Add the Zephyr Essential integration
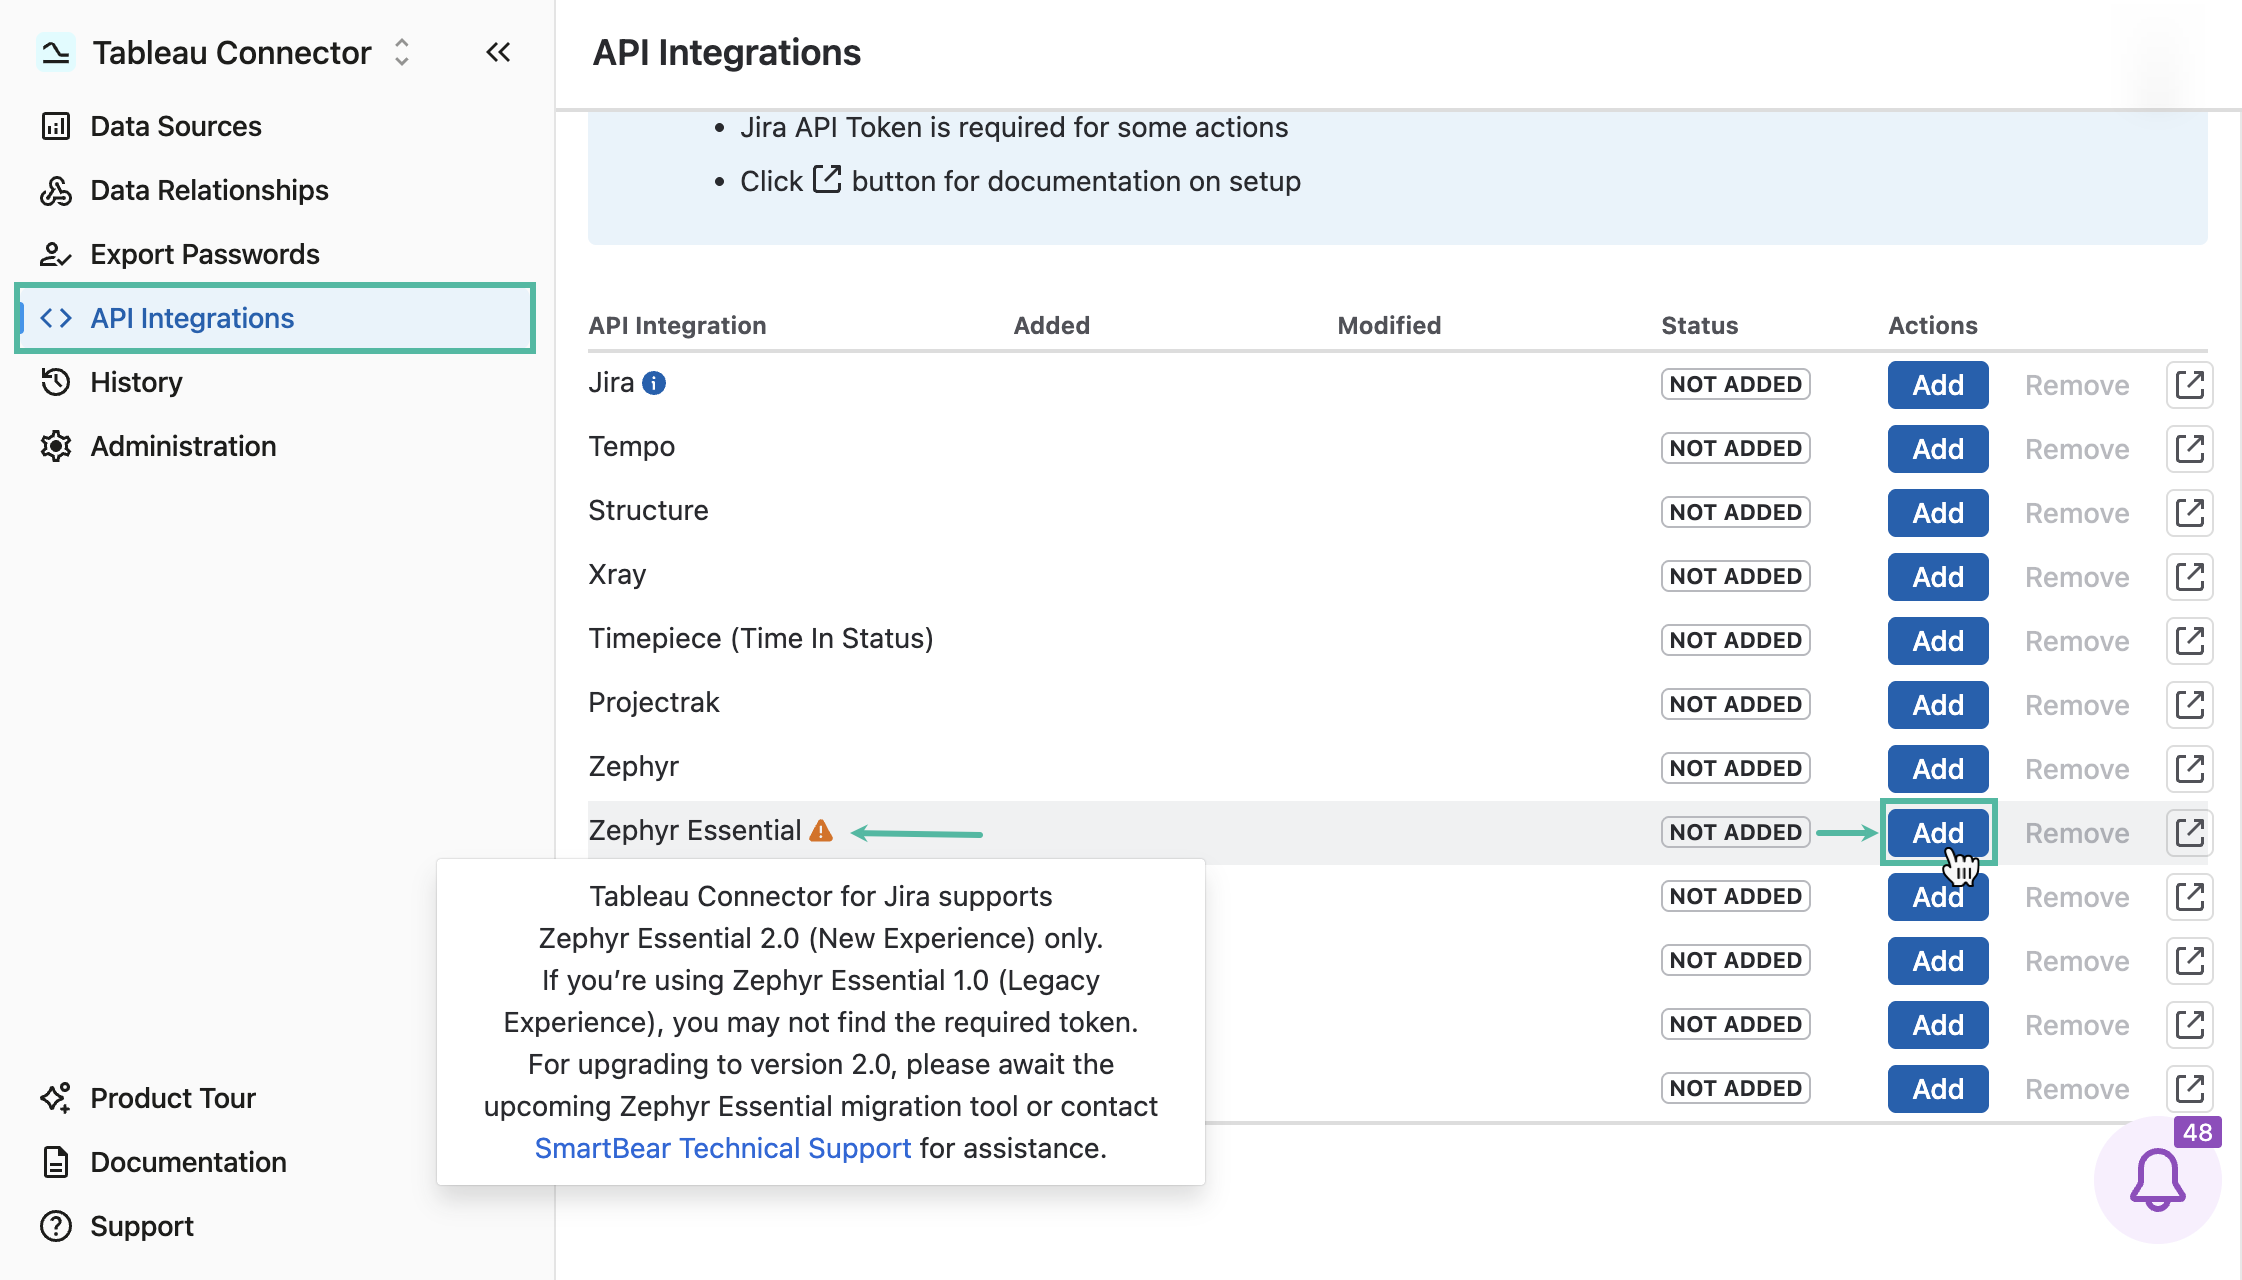The width and height of the screenshot is (2242, 1280). click(1938, 833)
